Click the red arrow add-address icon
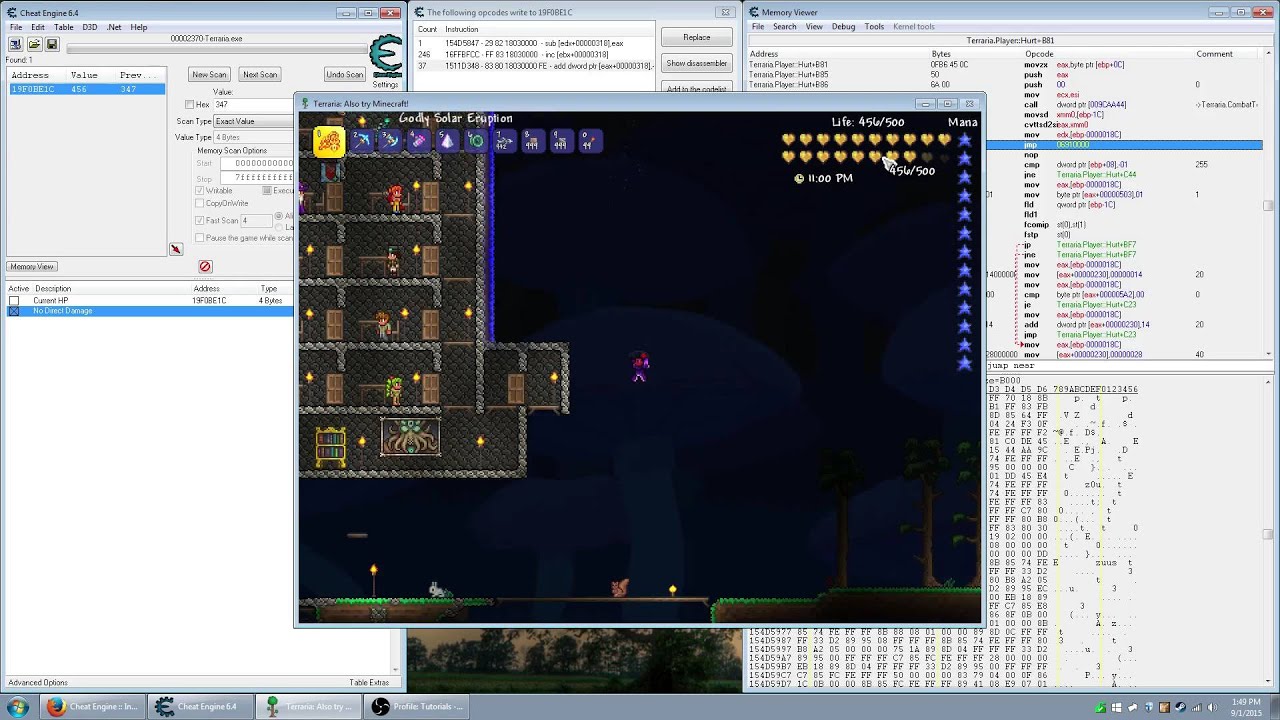The image size is (1280, 720). [x=176, y=249]
